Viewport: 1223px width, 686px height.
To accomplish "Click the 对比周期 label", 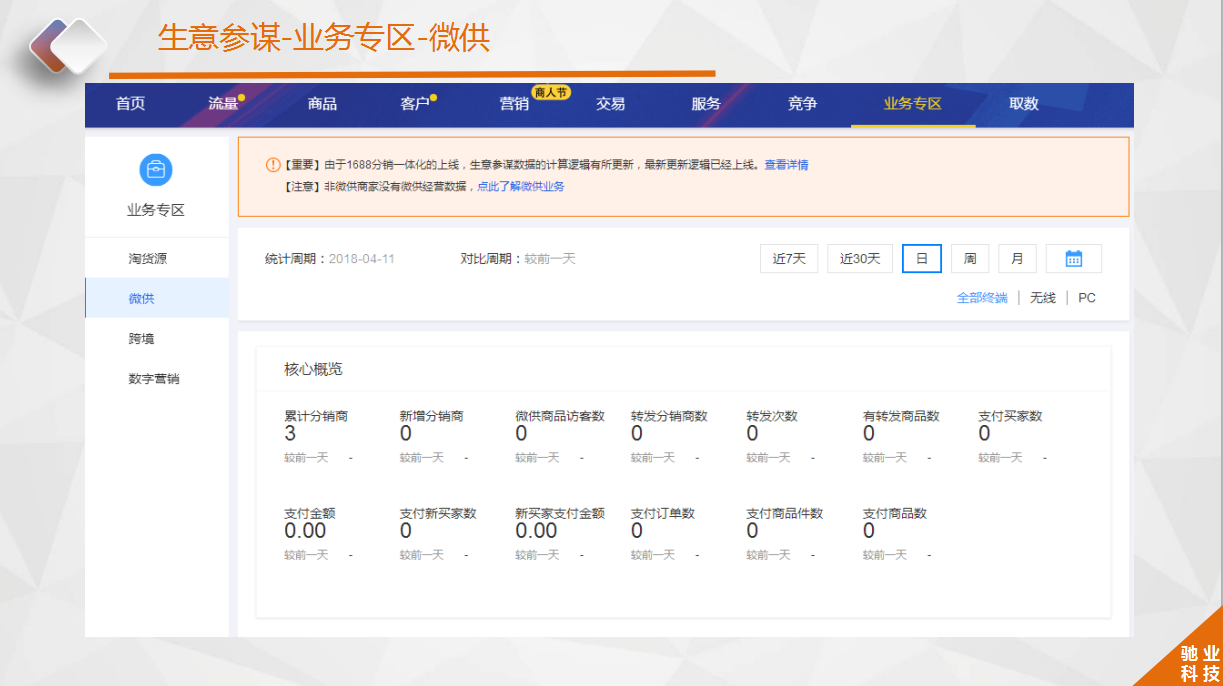I will point(492,259).
